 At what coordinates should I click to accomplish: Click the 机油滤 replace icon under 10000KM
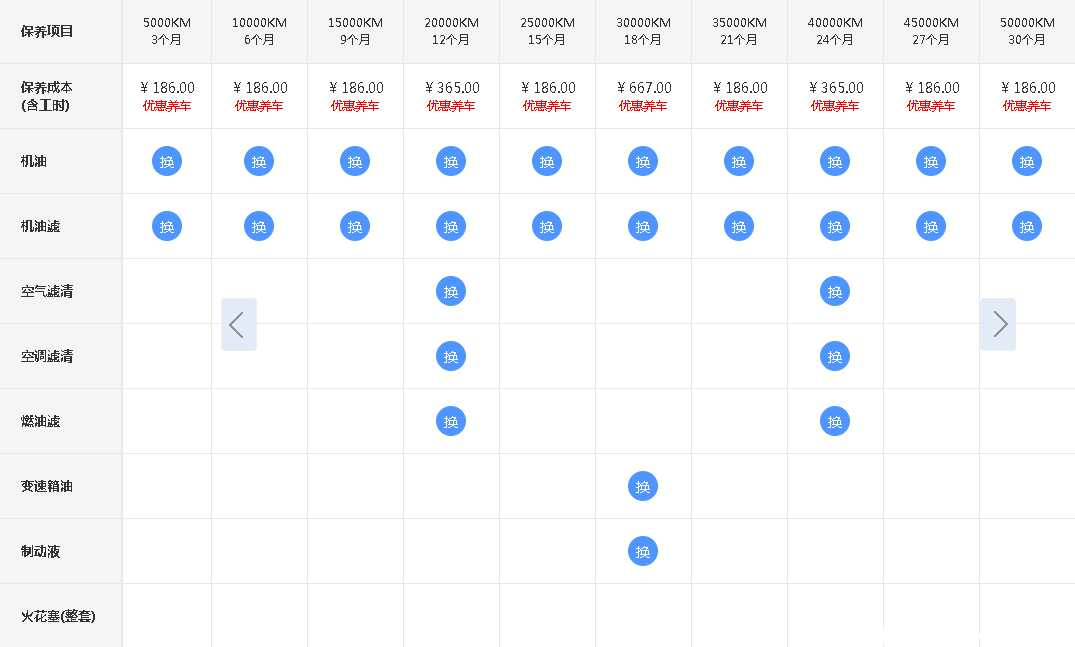click(259, 226)
